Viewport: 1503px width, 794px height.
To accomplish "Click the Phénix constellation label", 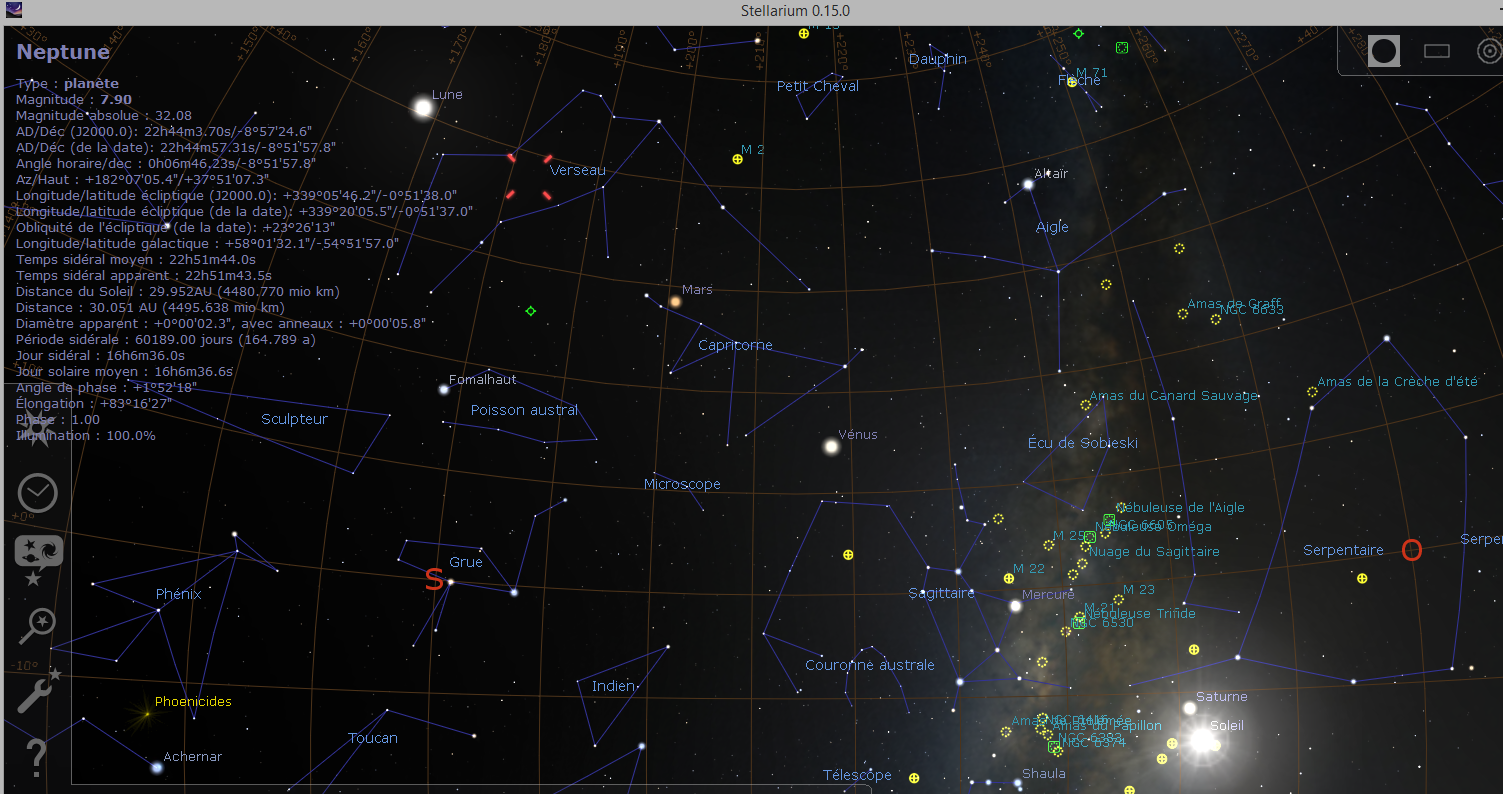I will pos(179,594).
